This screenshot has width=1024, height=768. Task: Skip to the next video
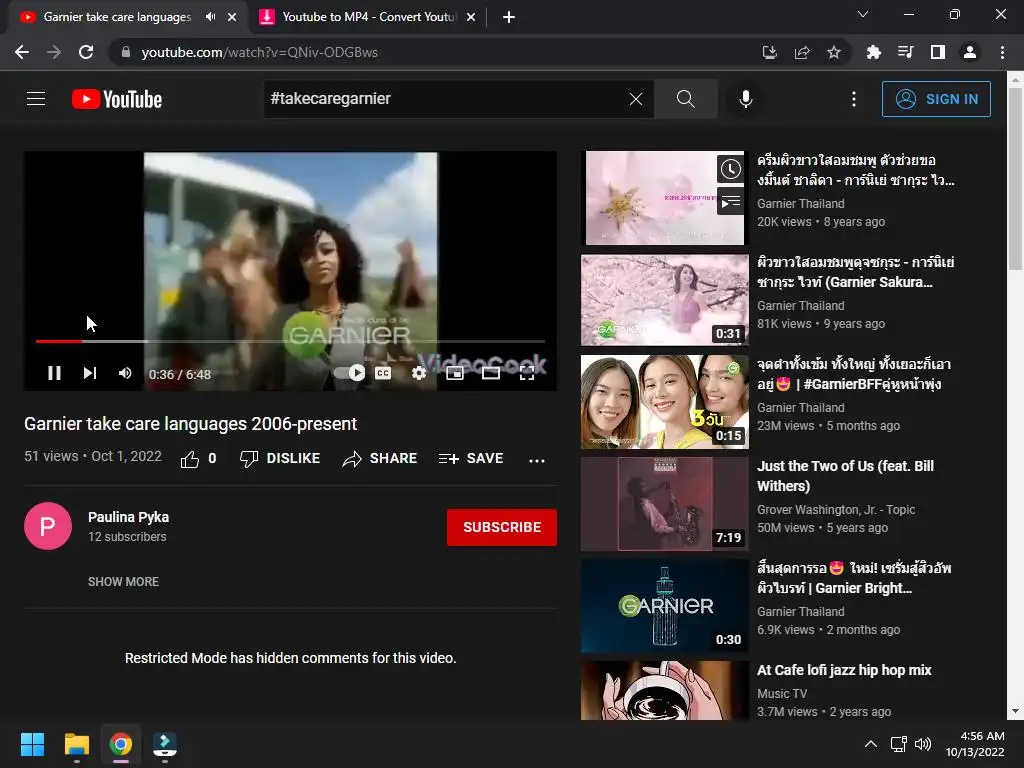tap(89, 373)
